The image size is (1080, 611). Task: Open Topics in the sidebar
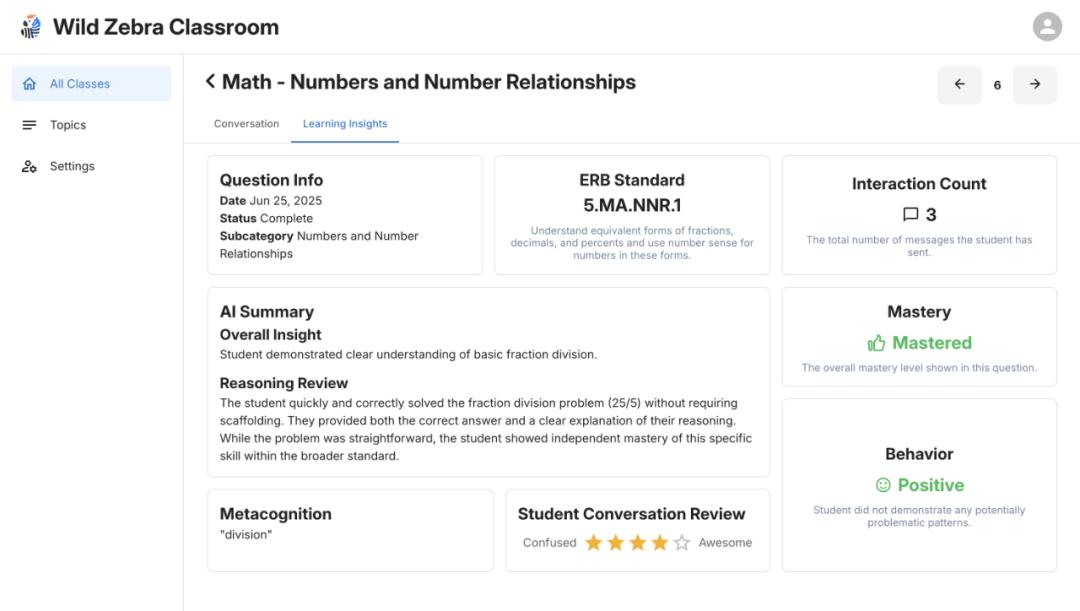click(68, 125)
